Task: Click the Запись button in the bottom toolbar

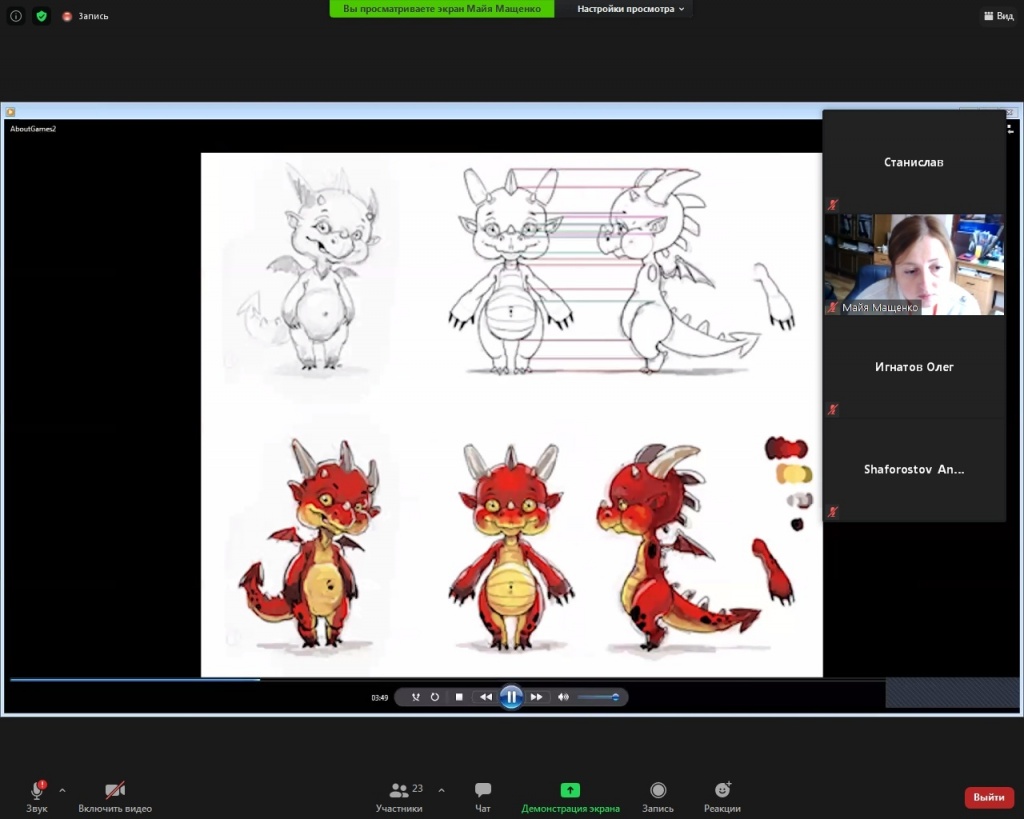Action: pos(657,796)
